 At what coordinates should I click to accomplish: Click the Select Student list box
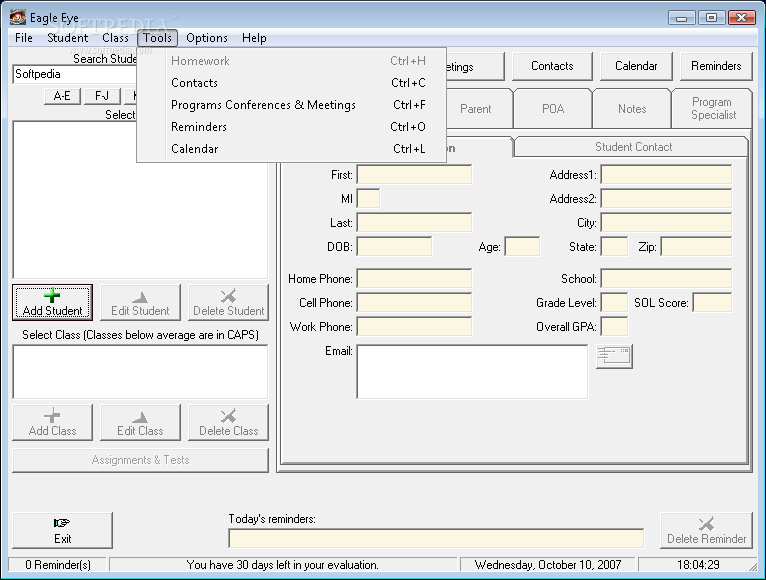140,200
